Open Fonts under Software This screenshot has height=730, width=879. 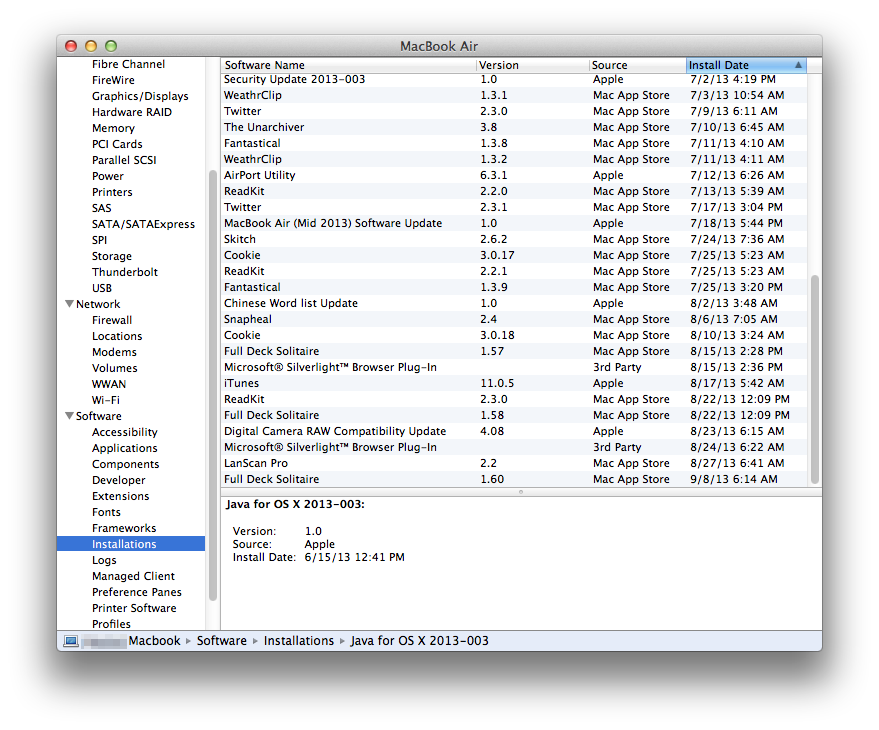coord(106,512)
